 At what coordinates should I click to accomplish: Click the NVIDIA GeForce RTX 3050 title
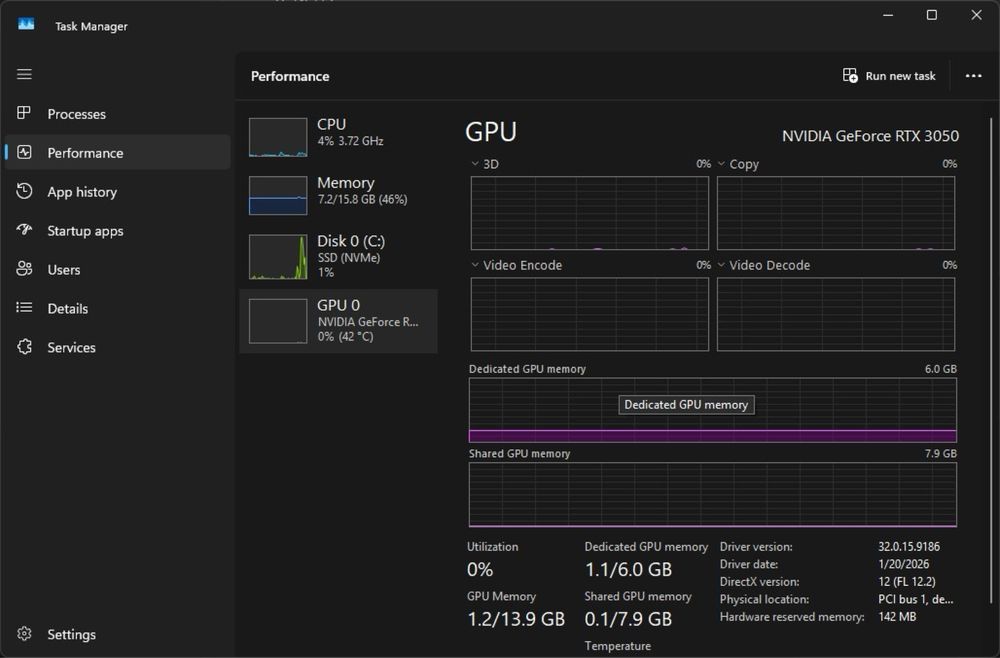(870, 136)
